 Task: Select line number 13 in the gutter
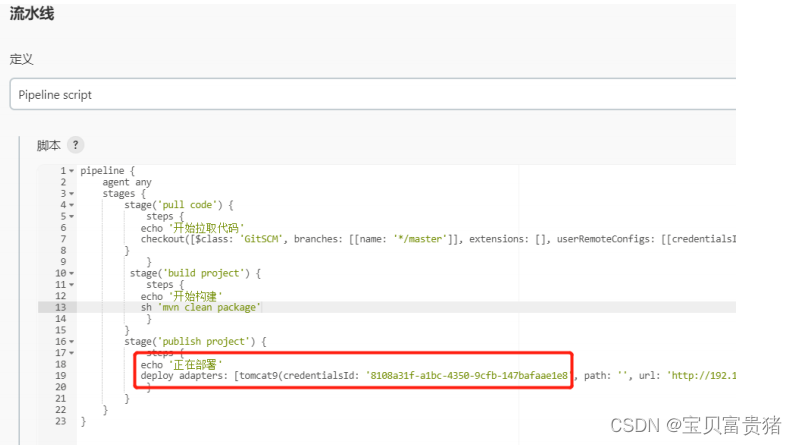[60, 307]
